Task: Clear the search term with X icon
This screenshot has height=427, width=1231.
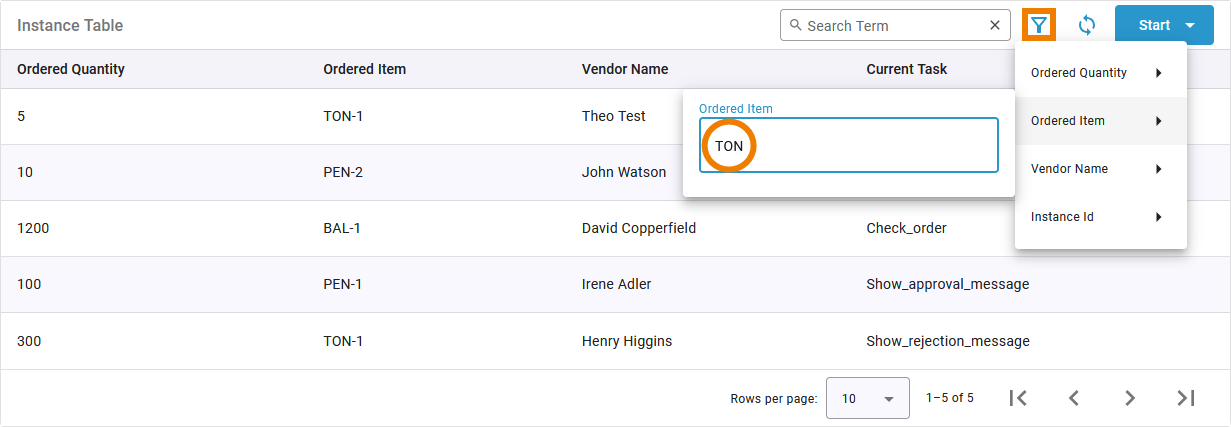Action: 995,25
